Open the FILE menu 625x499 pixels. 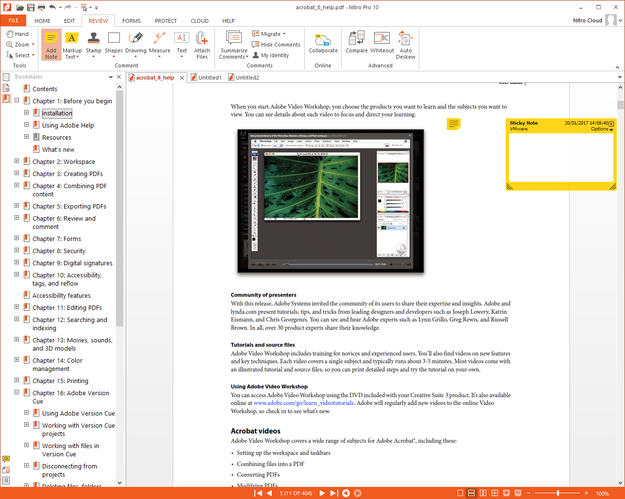tap(13, 20)
